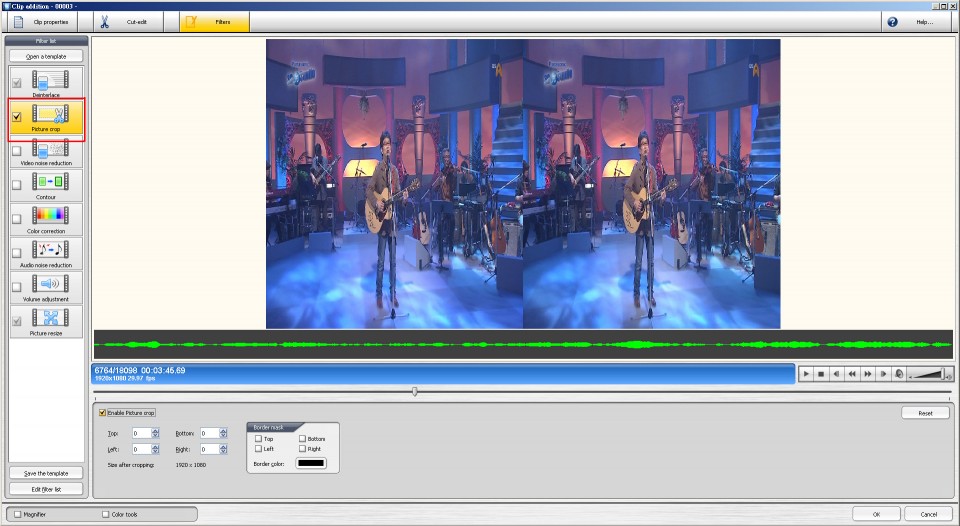Click the blue frame counter bar
Viewport: 960px width, 526px height.
pyautogui.click(x=443, y=374)
